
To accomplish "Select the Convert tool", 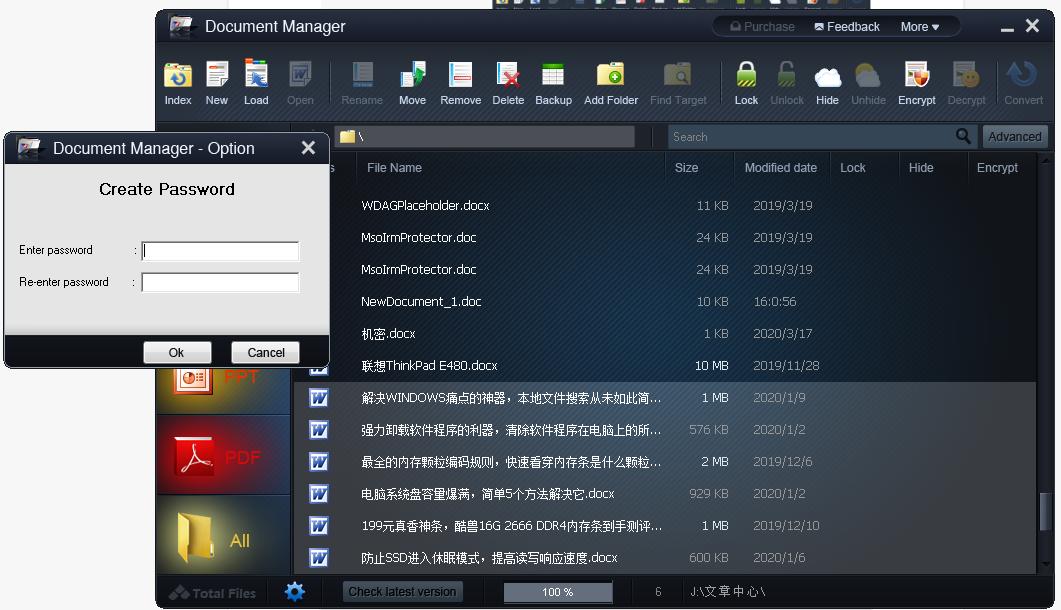I will point(1022,82).
